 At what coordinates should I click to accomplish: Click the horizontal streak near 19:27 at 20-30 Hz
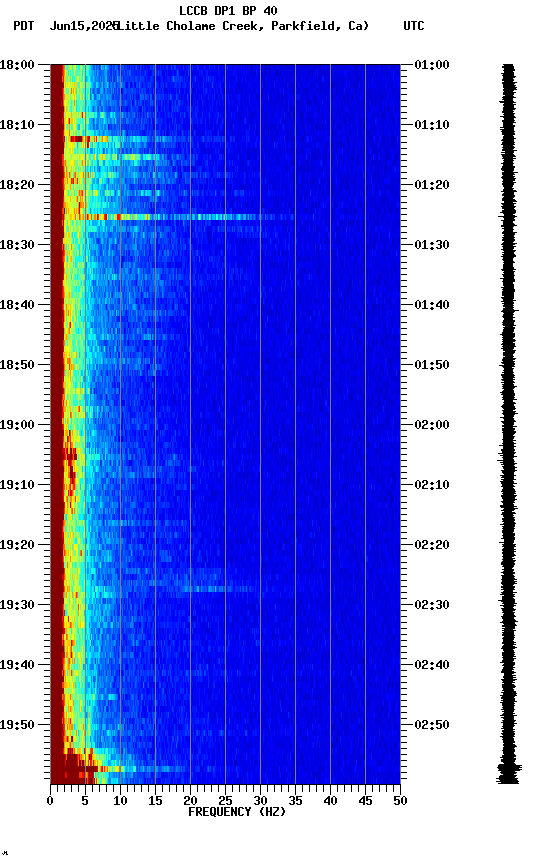pyautogui.click(x=219, y=589)
